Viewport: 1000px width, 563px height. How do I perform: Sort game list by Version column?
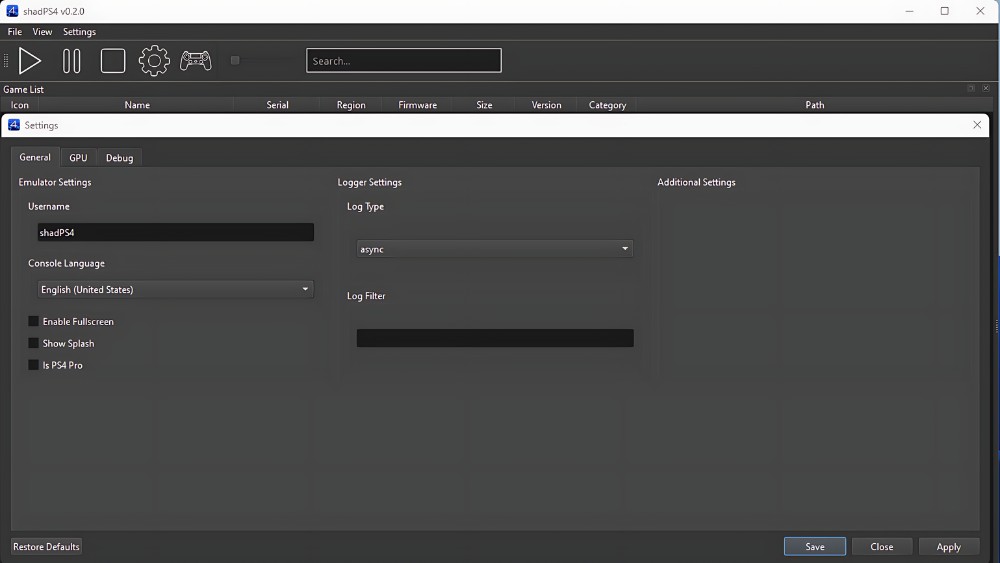pyautogui.click(x=547, y=105)
